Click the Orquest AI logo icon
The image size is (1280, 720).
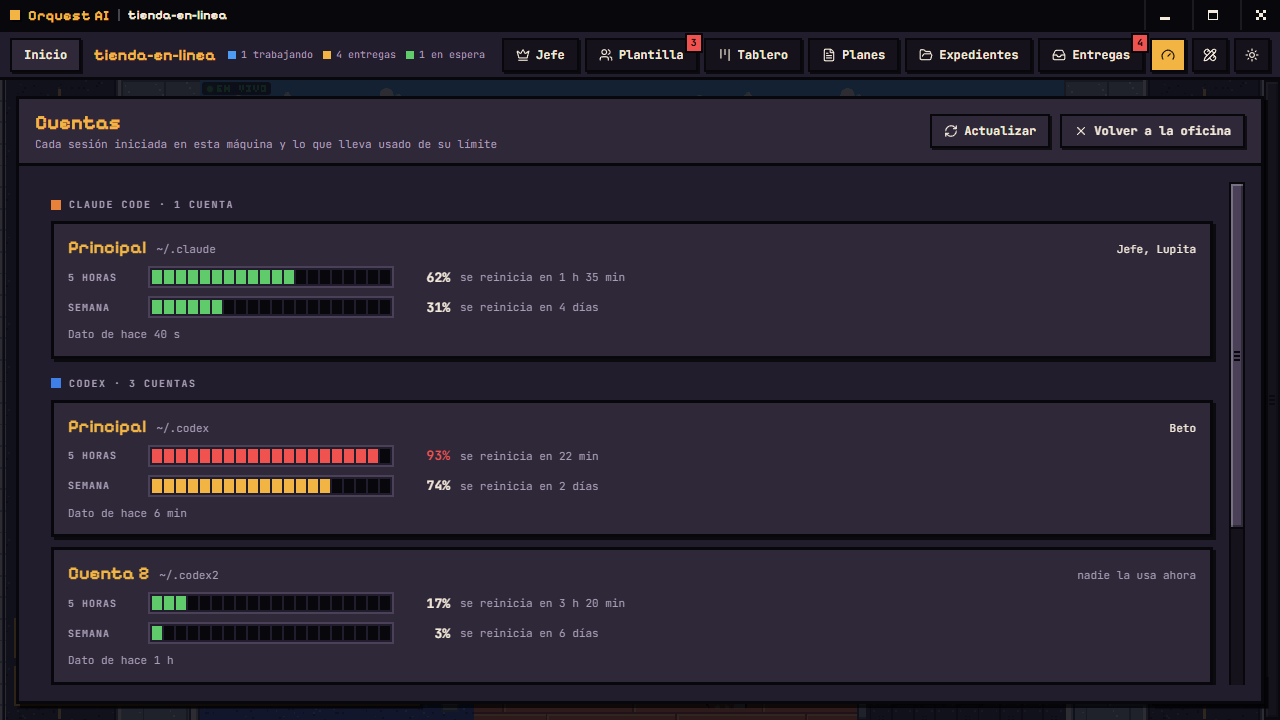point(15,15)
